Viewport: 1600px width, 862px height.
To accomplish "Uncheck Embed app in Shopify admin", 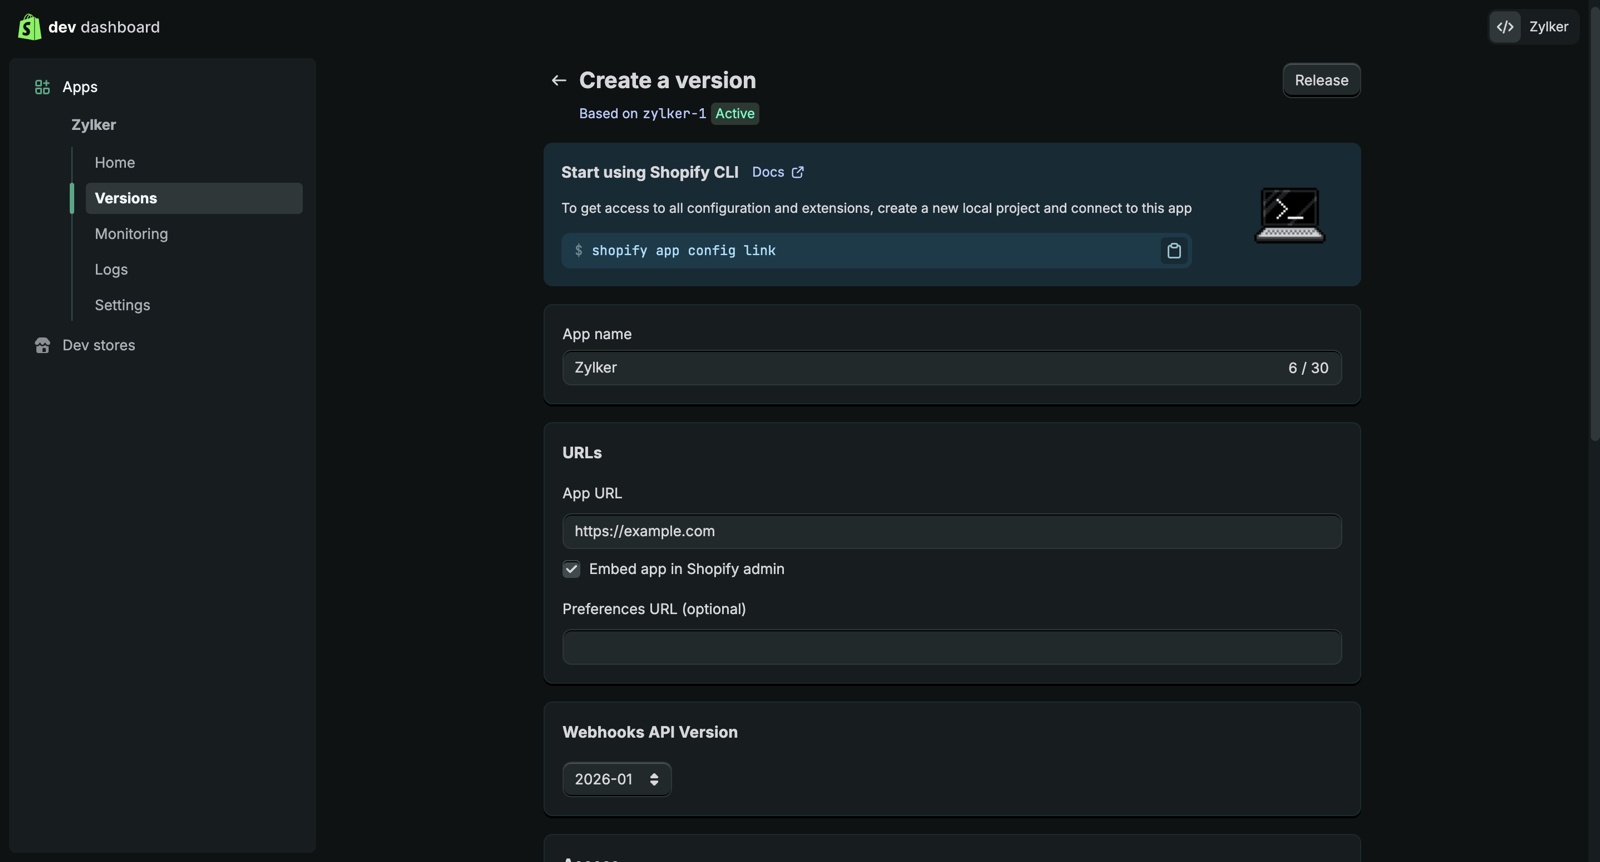I will click(571, 569).
